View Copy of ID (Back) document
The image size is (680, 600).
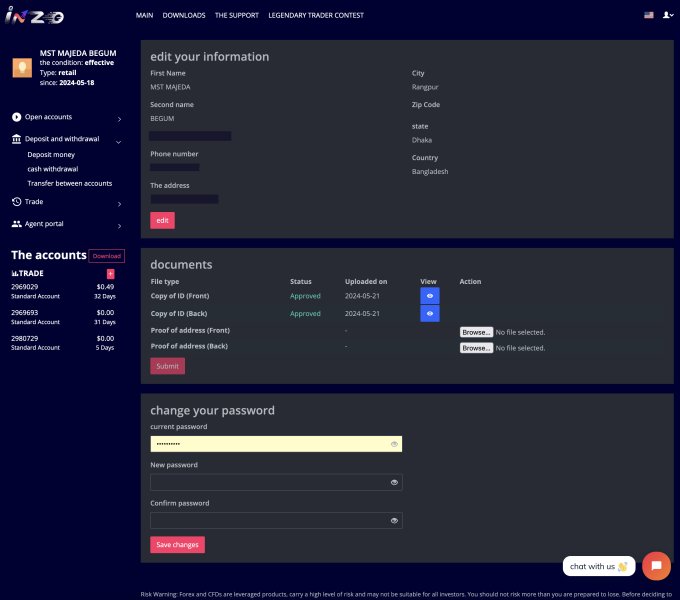pyautogui.click(x=430, y=313)
